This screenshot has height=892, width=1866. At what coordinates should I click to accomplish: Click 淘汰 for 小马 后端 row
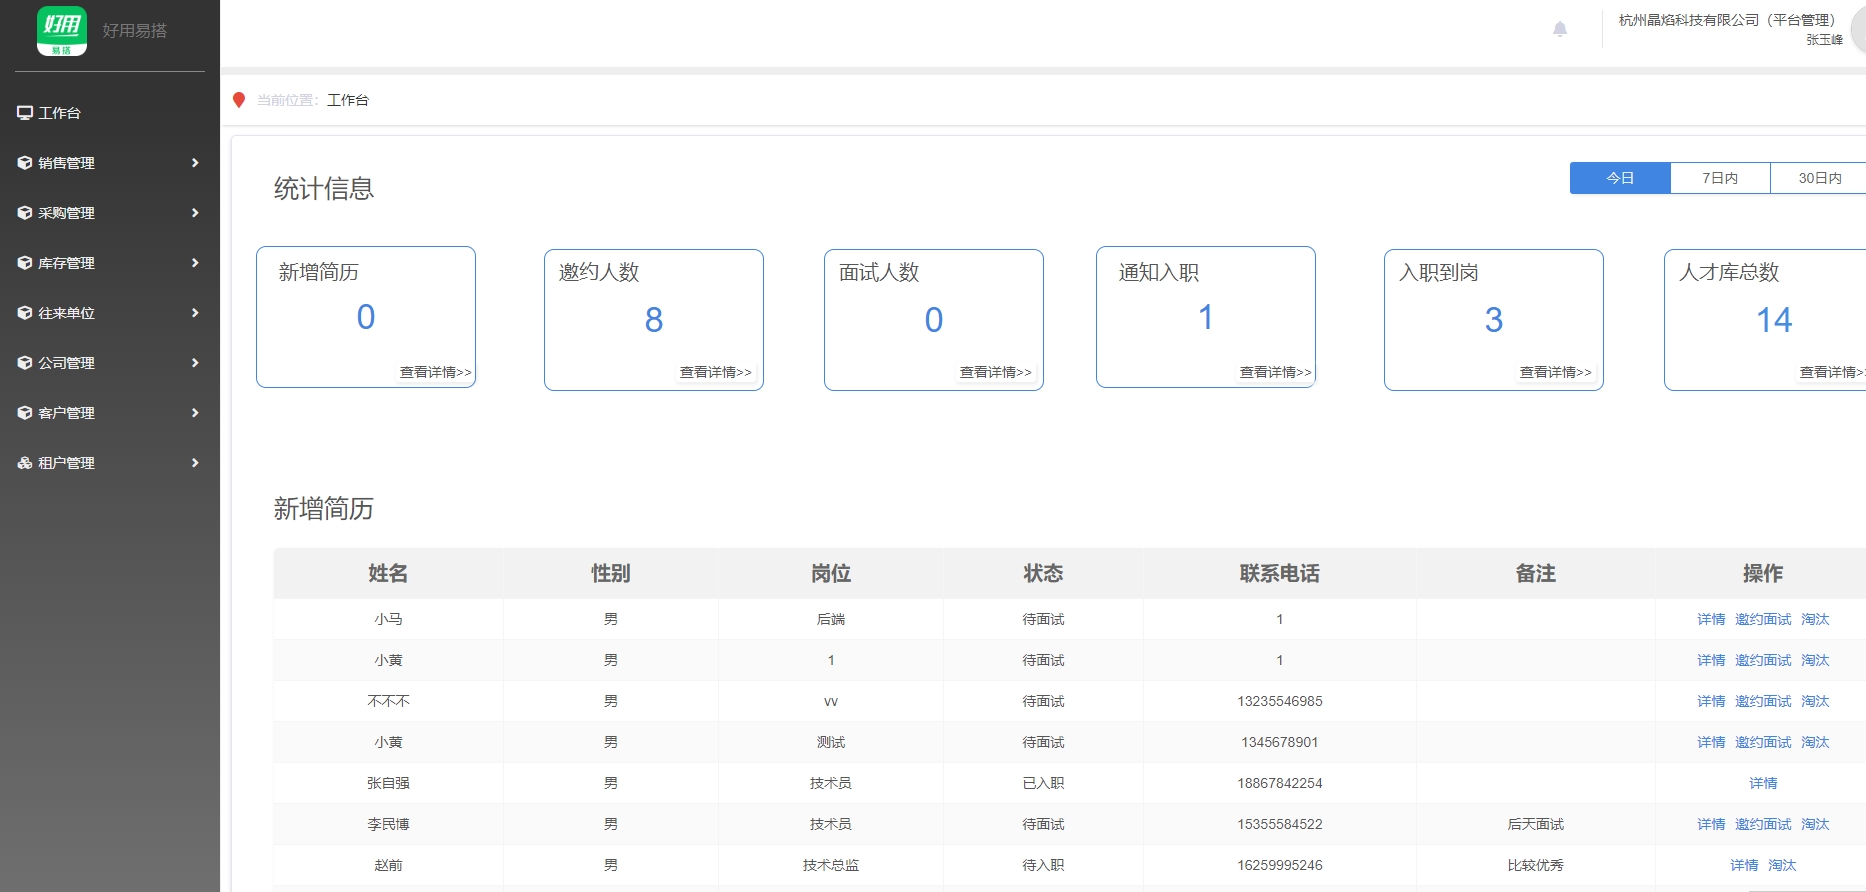tap(1815, 619)
